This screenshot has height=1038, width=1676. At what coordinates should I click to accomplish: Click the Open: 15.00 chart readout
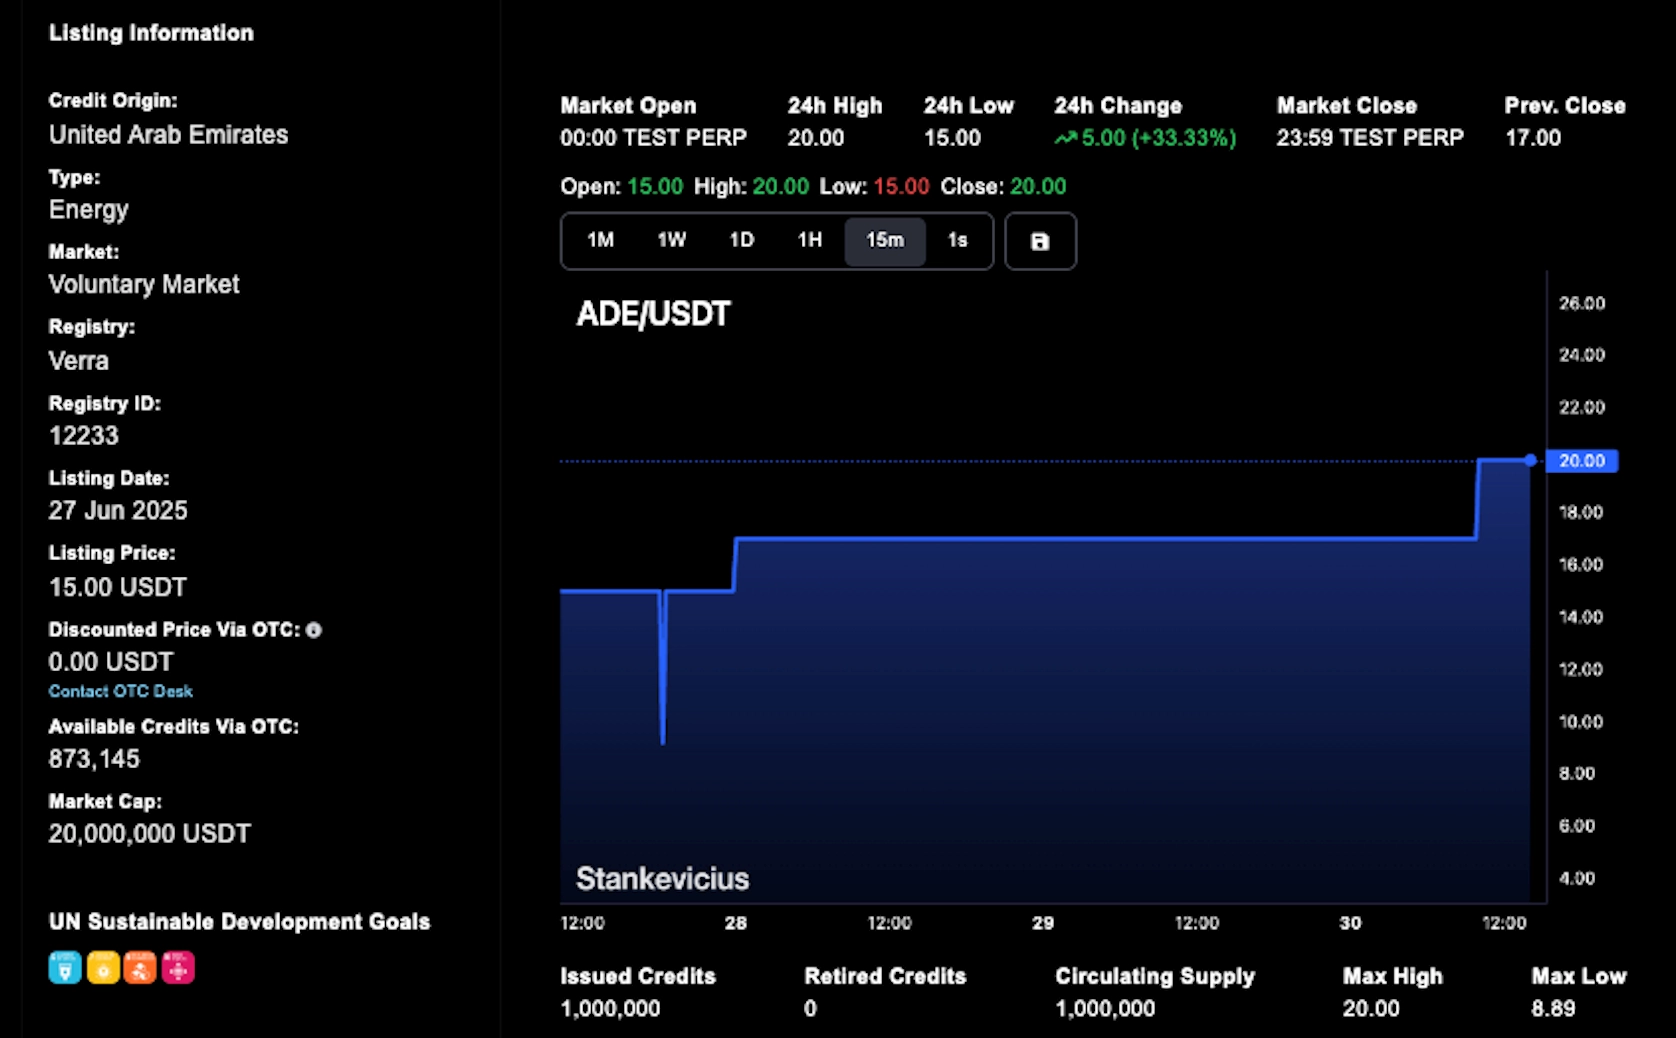[x=622, y=187]
